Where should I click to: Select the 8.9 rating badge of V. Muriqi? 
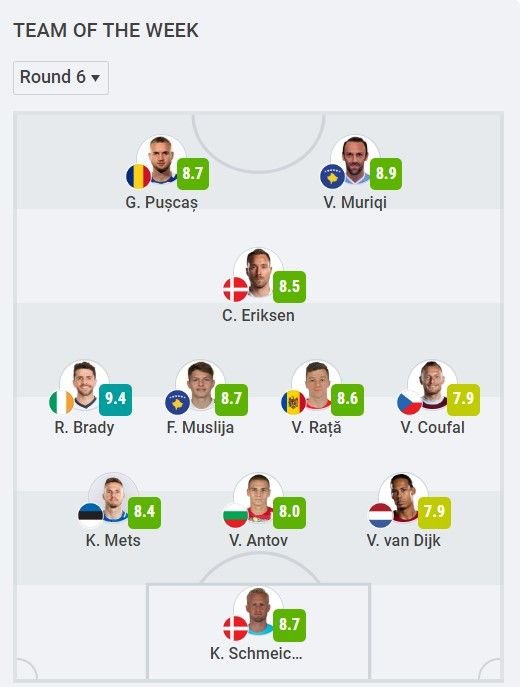tap(386, 174)
